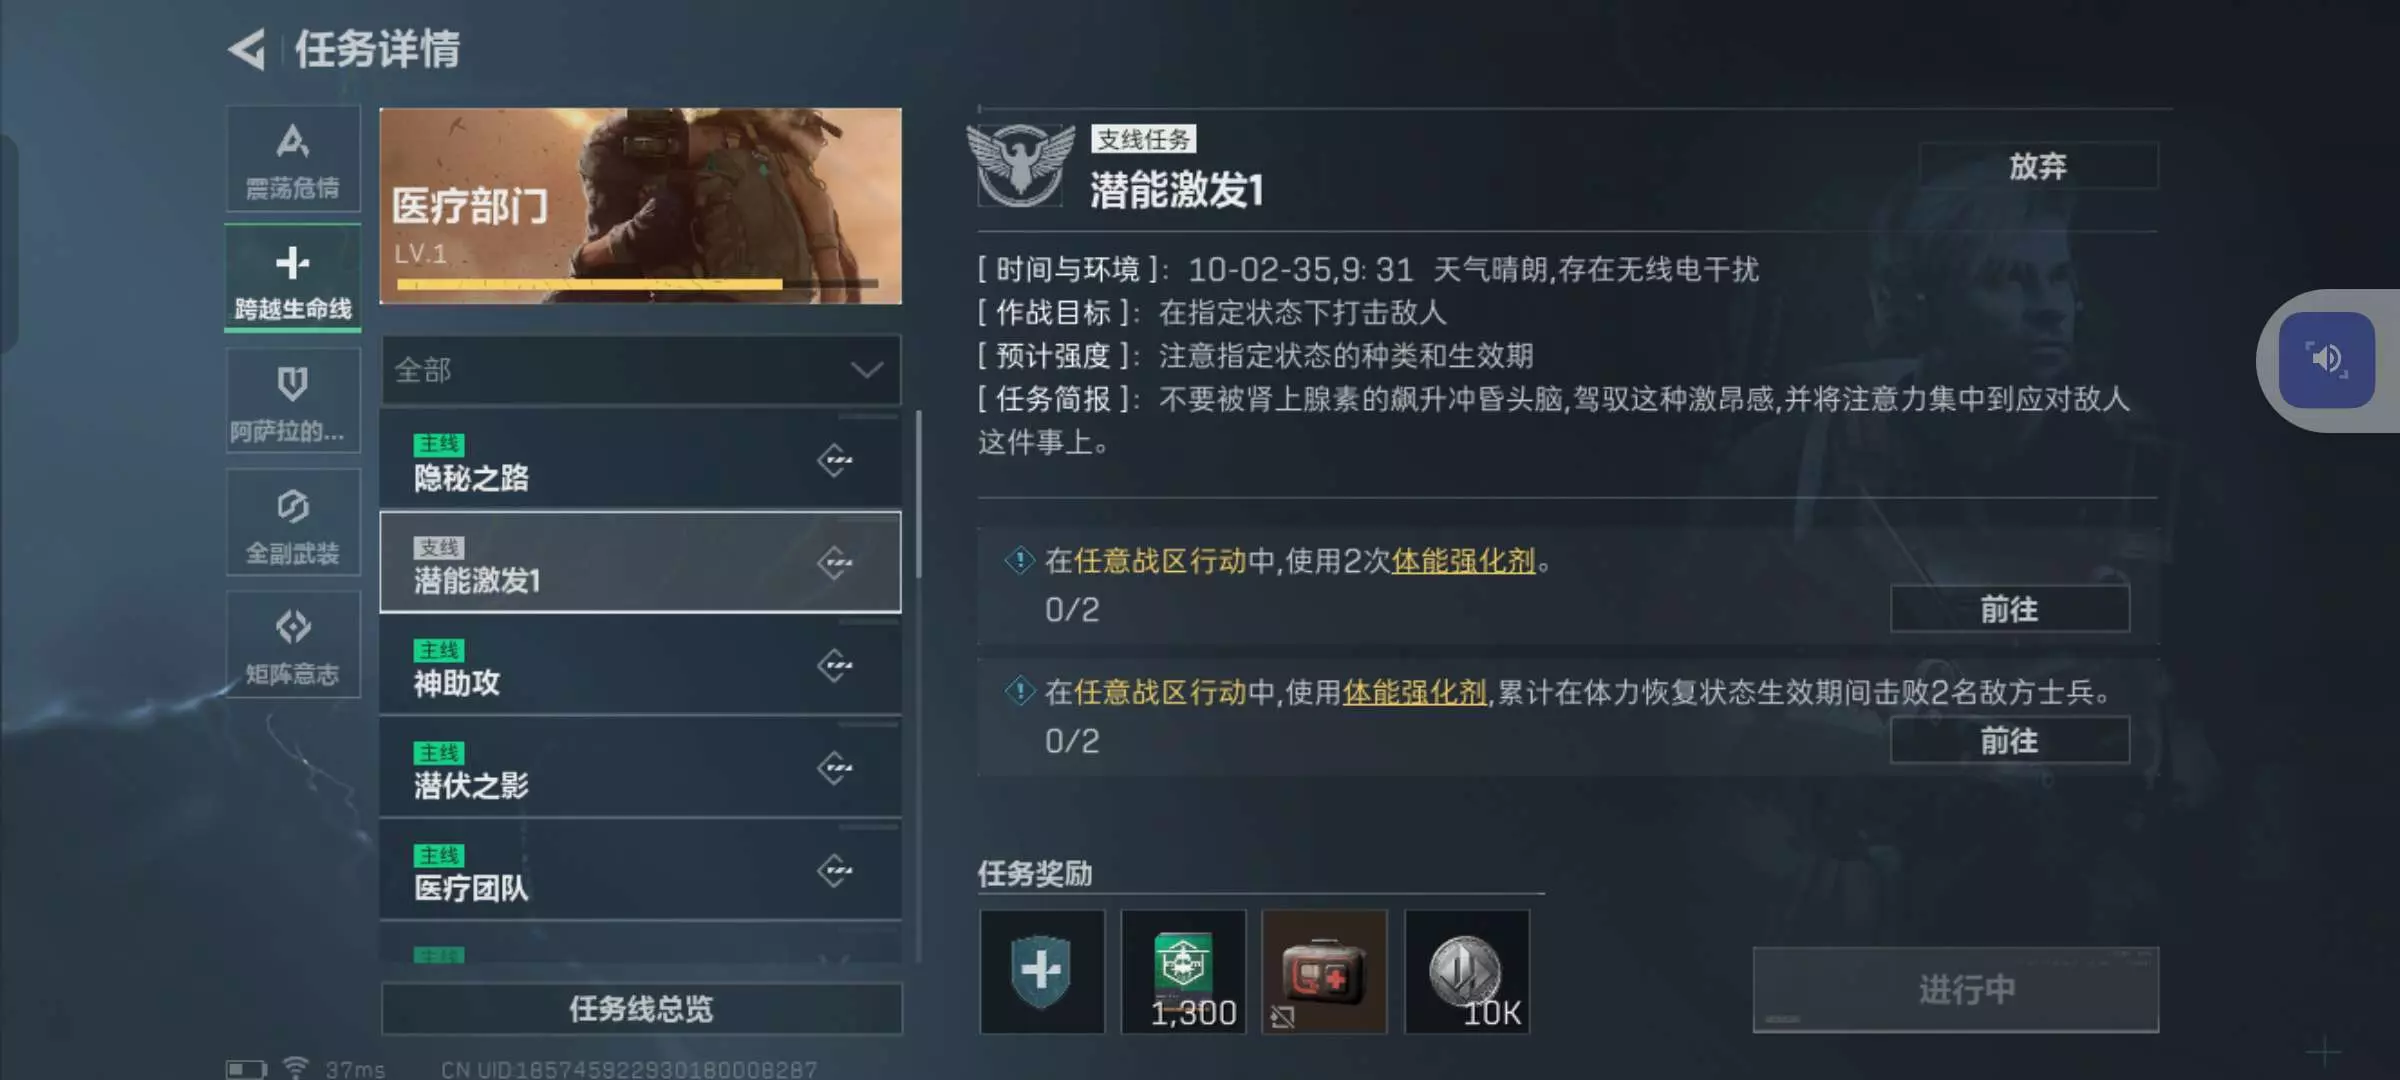The height and width of the screenshot is (1080, 2400).
Task: Tap the speaker voice icon
Action: (2327, 360)
